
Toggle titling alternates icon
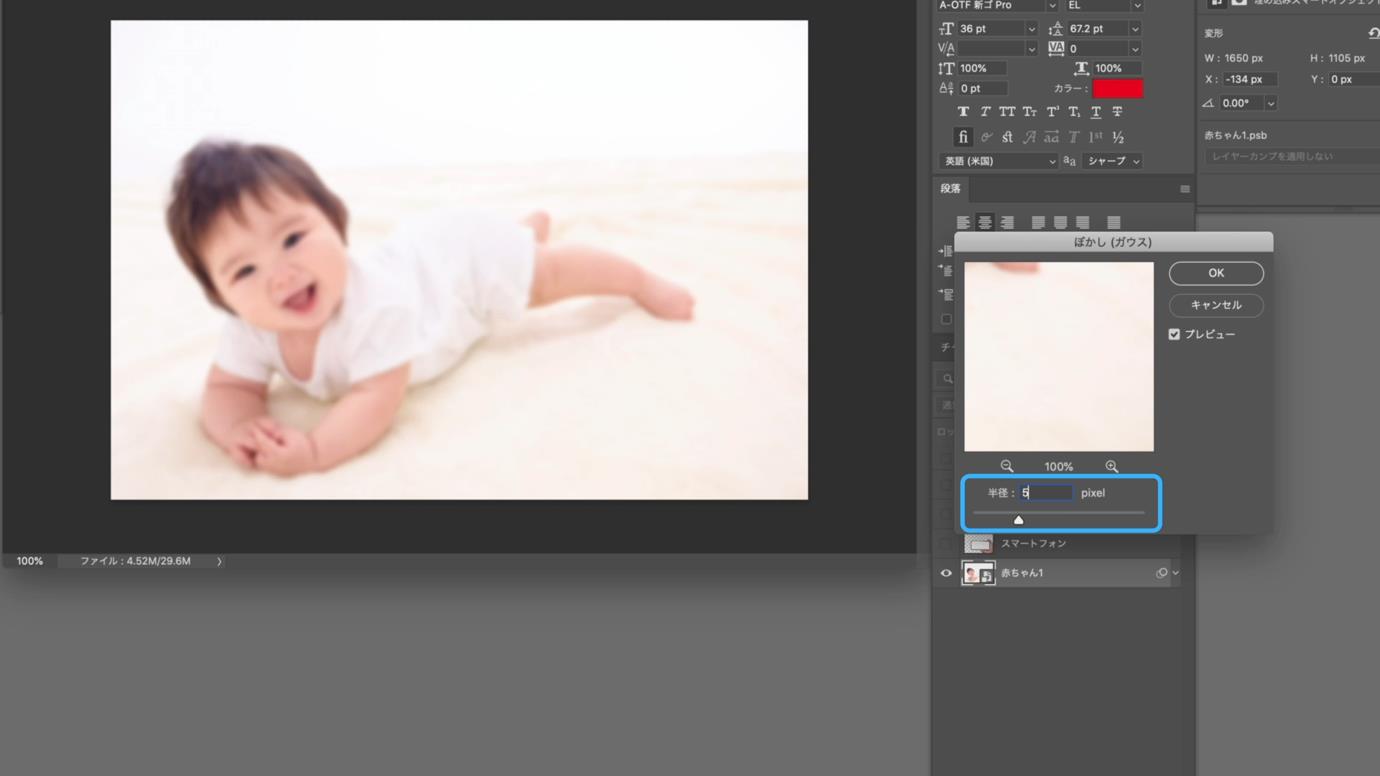(1074, 137)
